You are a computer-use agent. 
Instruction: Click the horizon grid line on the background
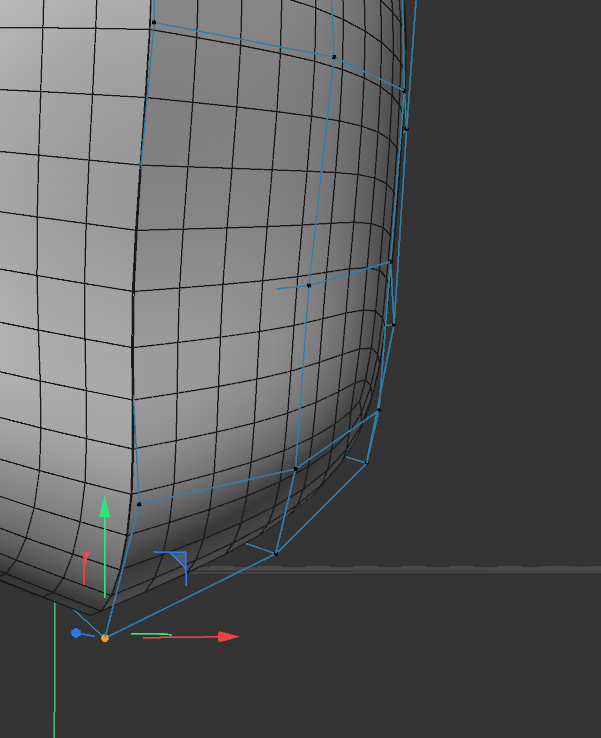pyautogui.click(x=394, y=570)
